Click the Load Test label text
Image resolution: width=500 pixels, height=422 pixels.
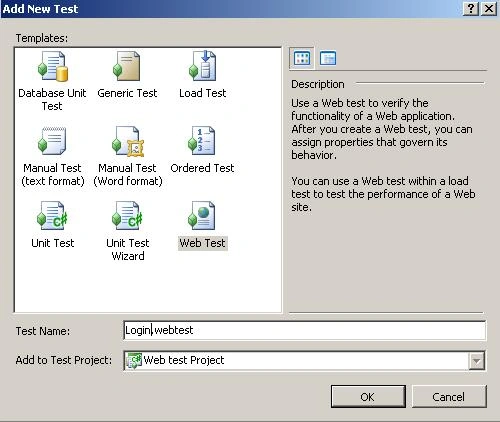point(202,93)
